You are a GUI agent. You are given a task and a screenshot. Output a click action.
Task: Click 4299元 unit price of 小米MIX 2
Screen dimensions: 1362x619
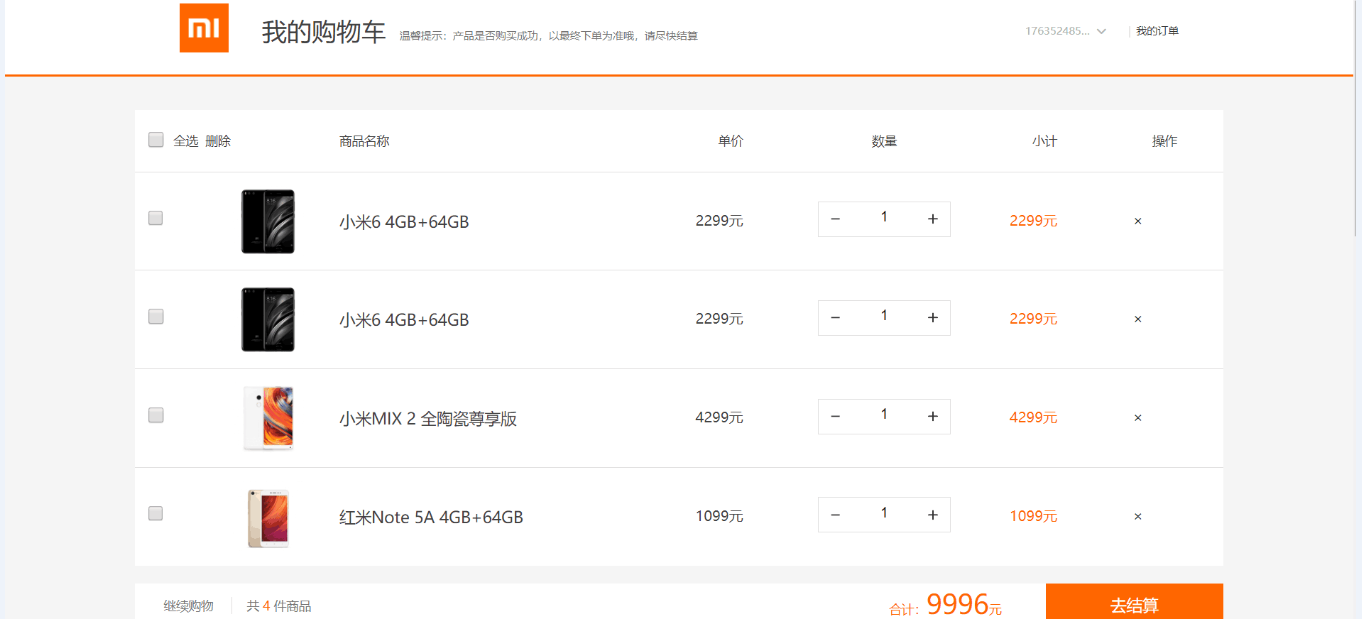(720, 418)
